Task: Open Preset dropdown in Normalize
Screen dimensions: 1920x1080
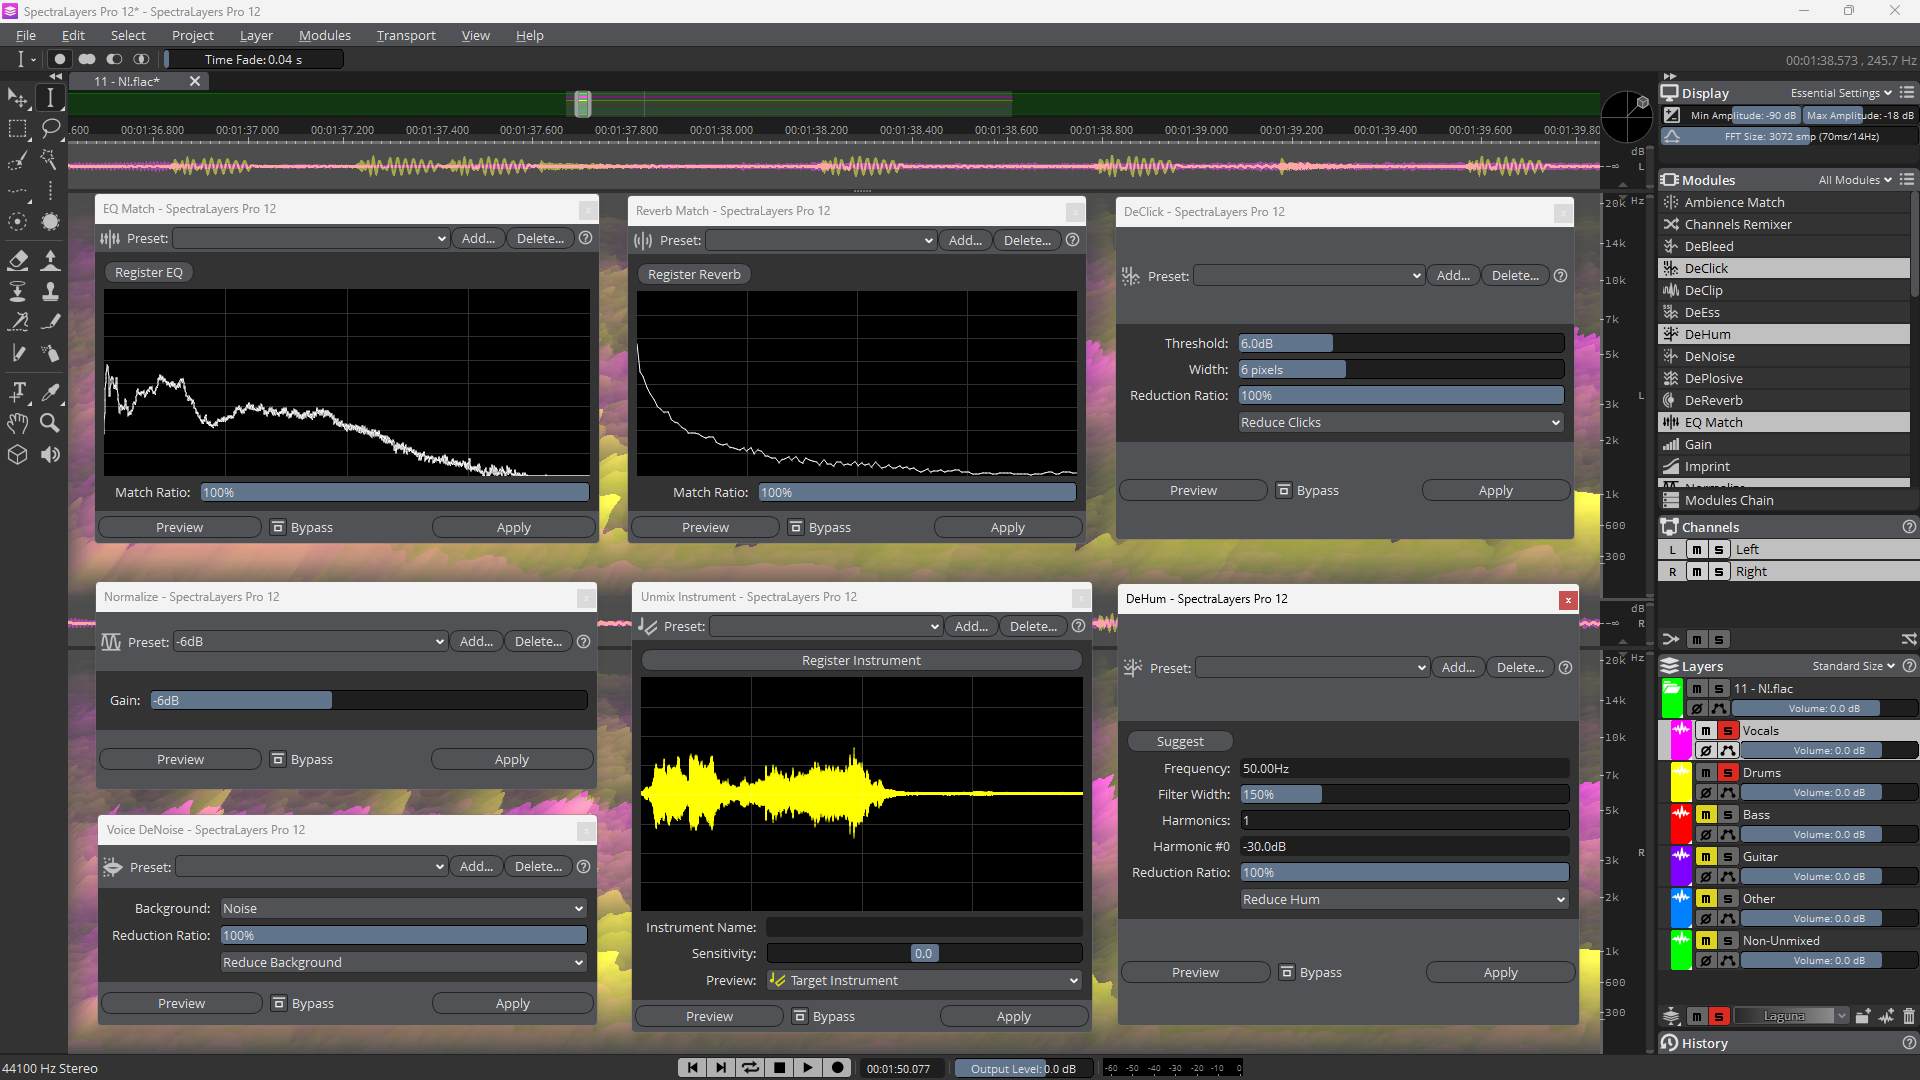Action: pyautogui.click(x=311, y=642)
